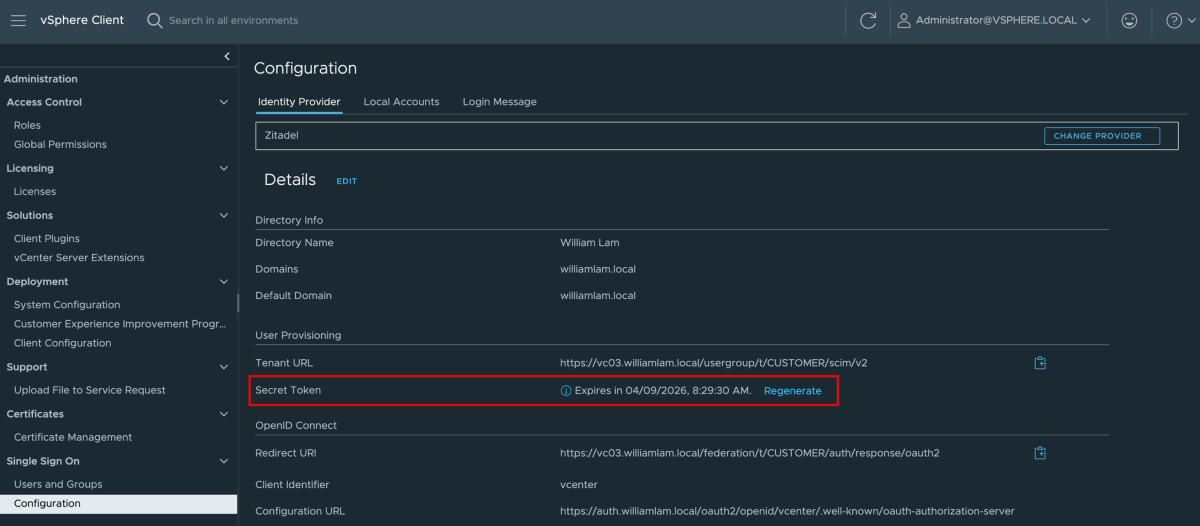Focus the Search in all environments field
The height and width of the screenshot is (526, 1200).
coord(233,20)
